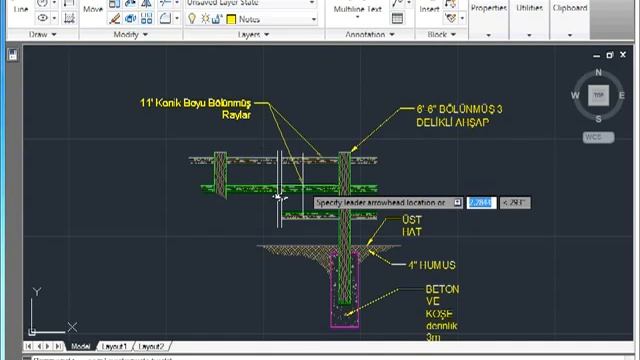Insert a Table from Annotation panel
This screenshot has height=360, width=640.
point(397,18)
